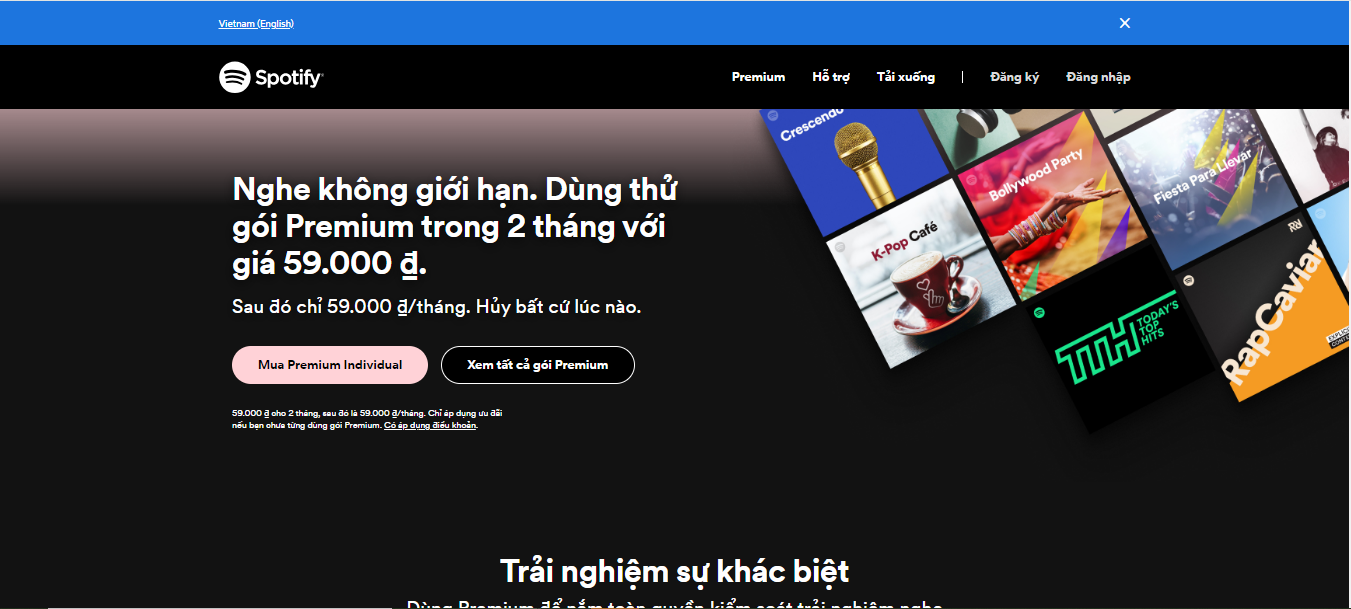
Task: Click the text "Sau đó chỉ 59.000 ₫/tháng"
Action: coord(350,307)
